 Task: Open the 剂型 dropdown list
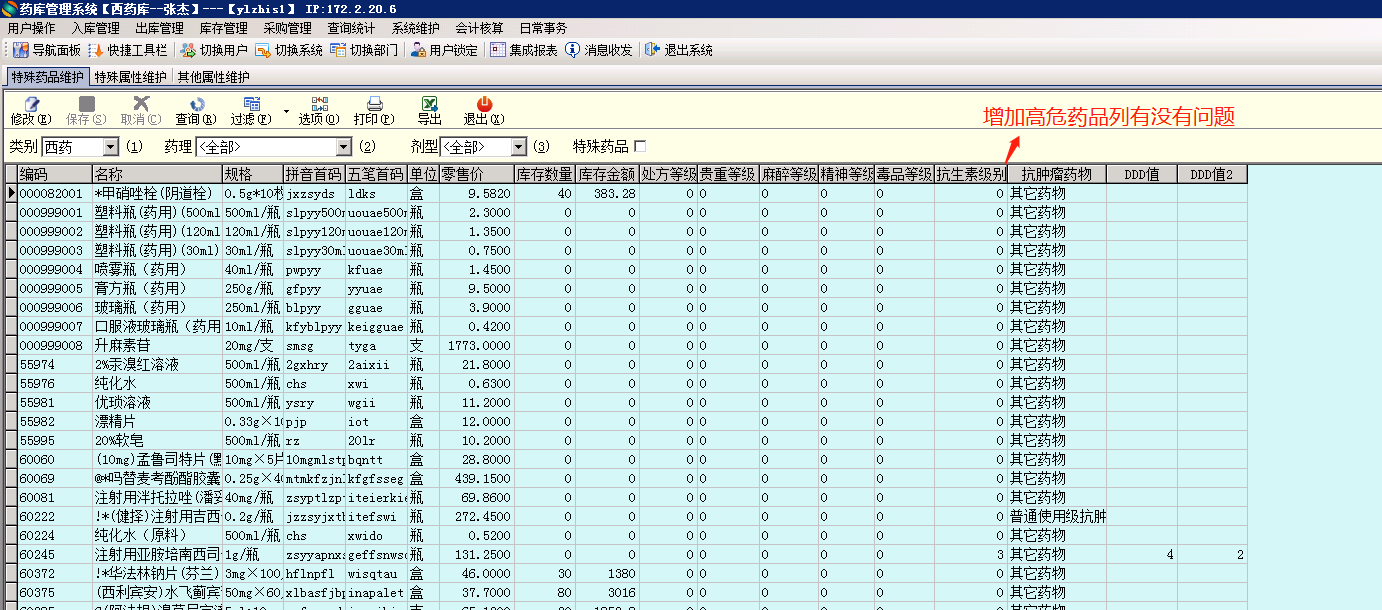click(518, 147)
